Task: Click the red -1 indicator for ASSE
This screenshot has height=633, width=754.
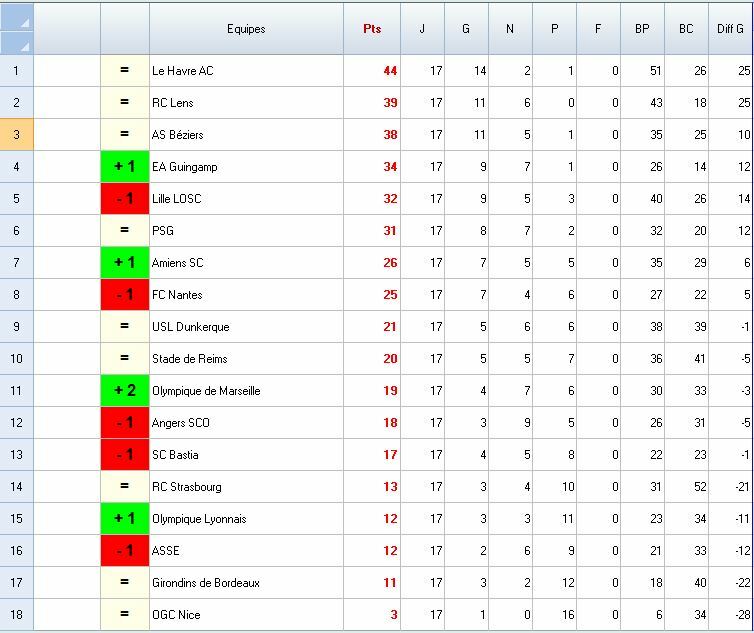Action: (125, 551)
